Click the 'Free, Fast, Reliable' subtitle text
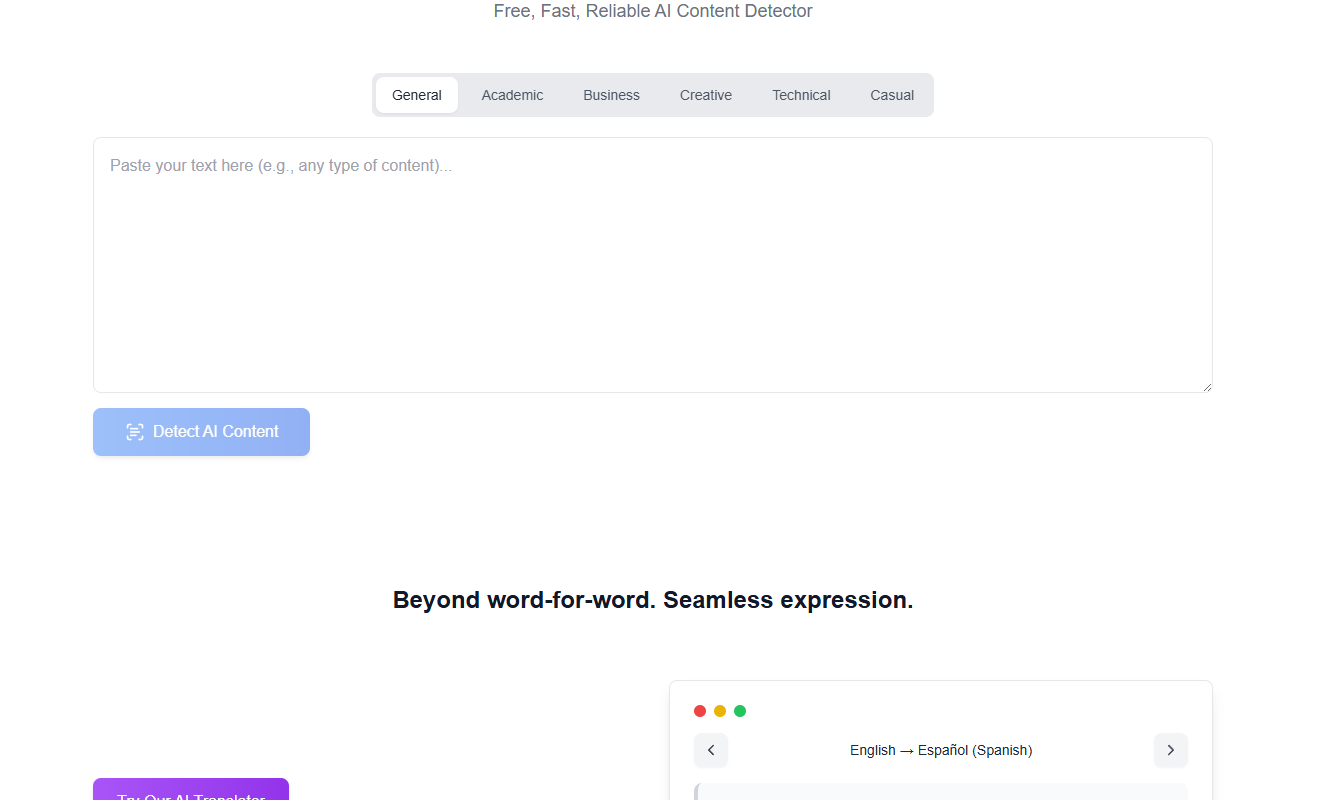The height and width of the screenshot is (800, 1322). 653,11
